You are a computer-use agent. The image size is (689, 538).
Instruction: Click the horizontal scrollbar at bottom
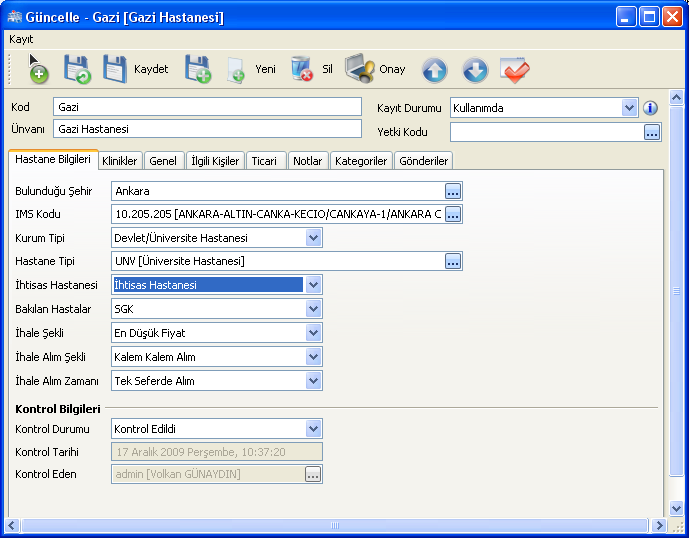[x=335, y=525]
